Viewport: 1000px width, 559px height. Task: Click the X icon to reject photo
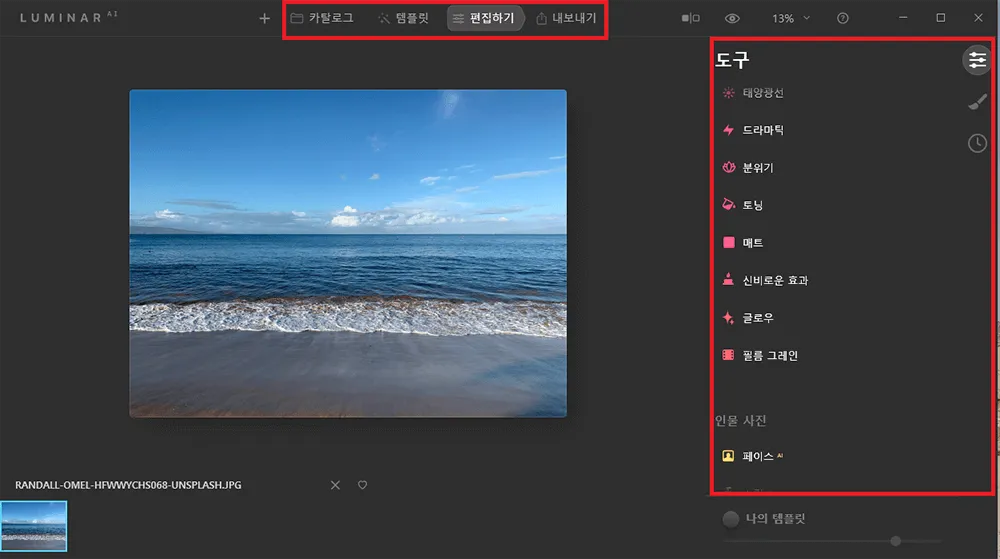pyautogui.click(x=335, y=485)
